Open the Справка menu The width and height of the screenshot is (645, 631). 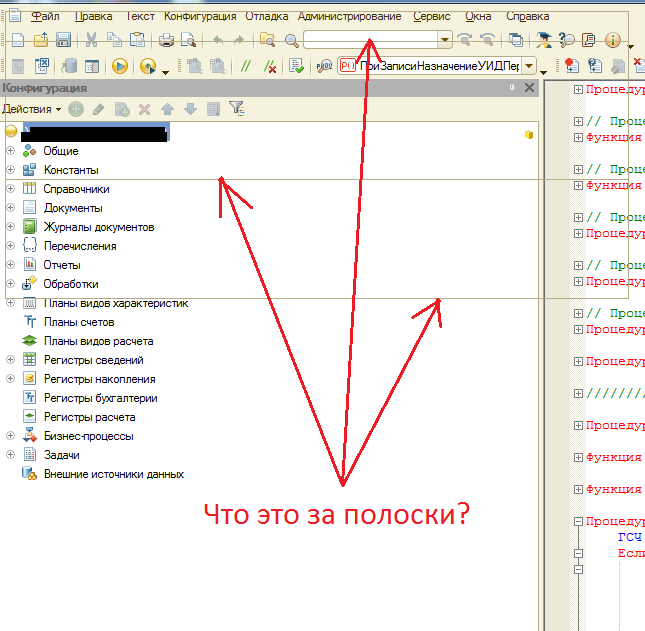[527, 16]
